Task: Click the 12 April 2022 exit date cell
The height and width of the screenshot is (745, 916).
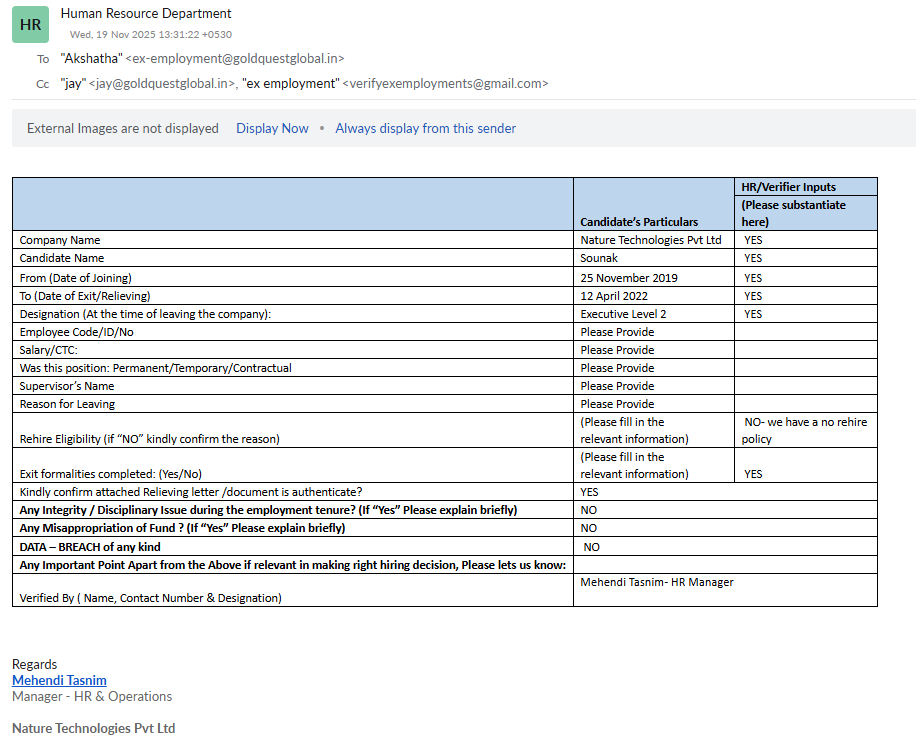Action: [614, 295]
